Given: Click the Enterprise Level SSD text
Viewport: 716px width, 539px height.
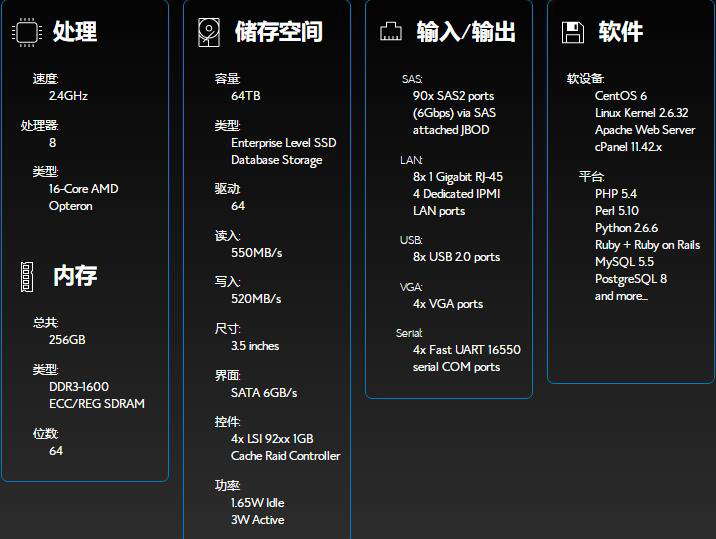Looking at the screenshot, I should click(283, 143).
